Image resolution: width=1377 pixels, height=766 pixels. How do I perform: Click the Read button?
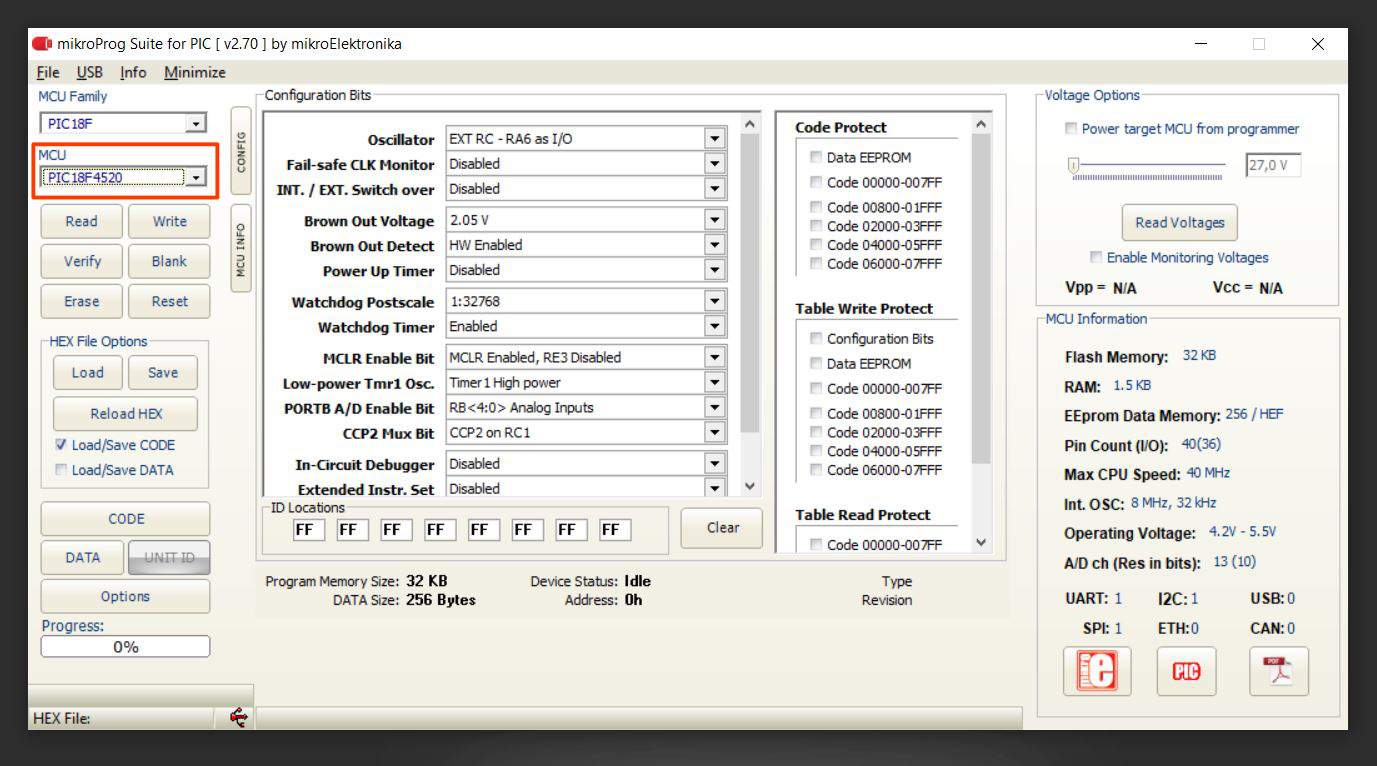(x=82, y=221)
